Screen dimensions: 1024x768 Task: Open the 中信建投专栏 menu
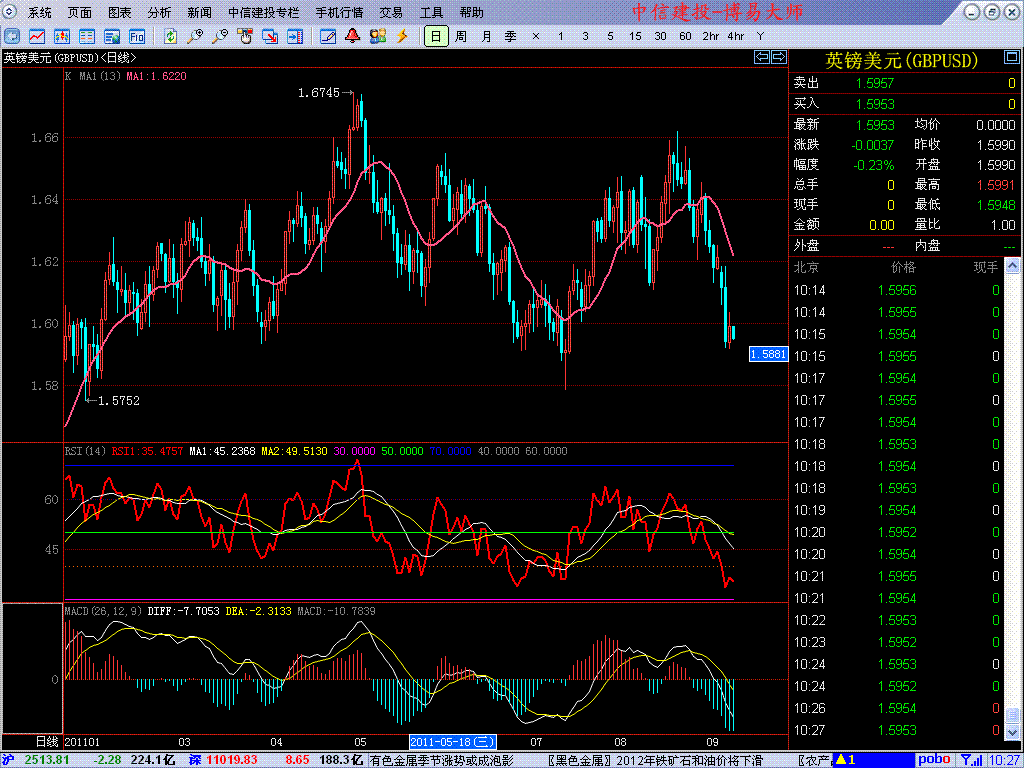pyautogui.click(x=264, y=12)
